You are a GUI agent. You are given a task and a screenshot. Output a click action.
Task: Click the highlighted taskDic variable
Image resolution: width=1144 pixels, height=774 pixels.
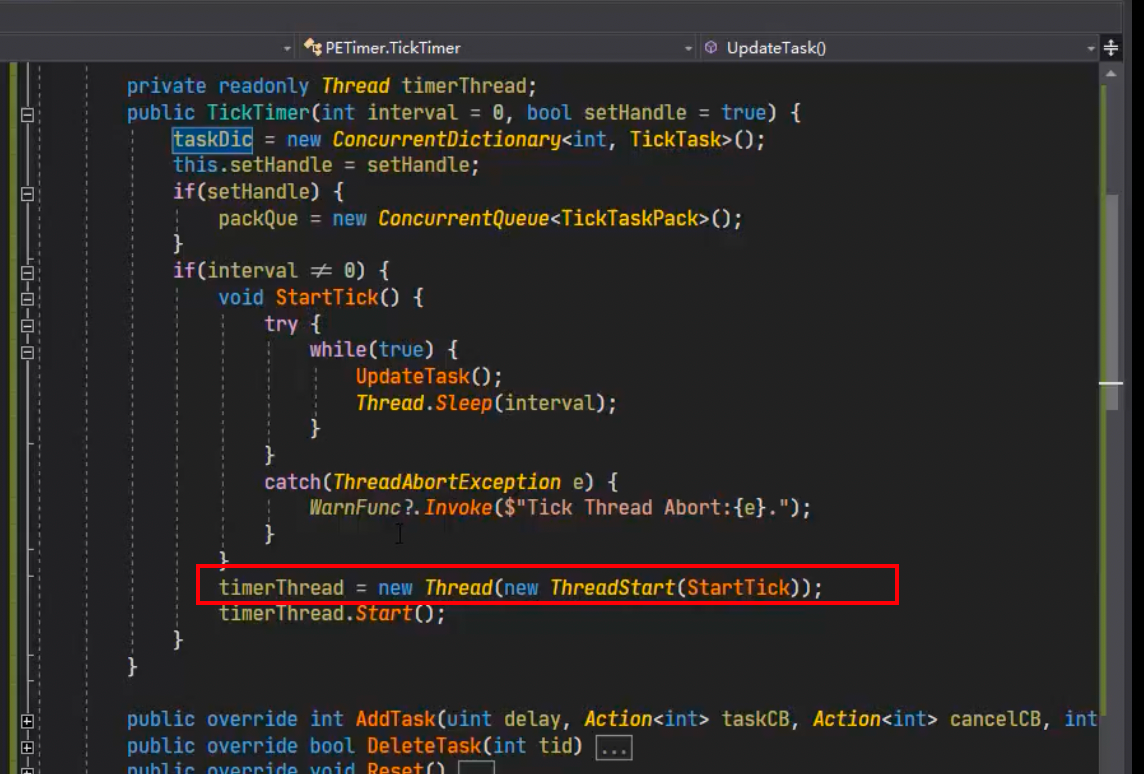[212, 139]
